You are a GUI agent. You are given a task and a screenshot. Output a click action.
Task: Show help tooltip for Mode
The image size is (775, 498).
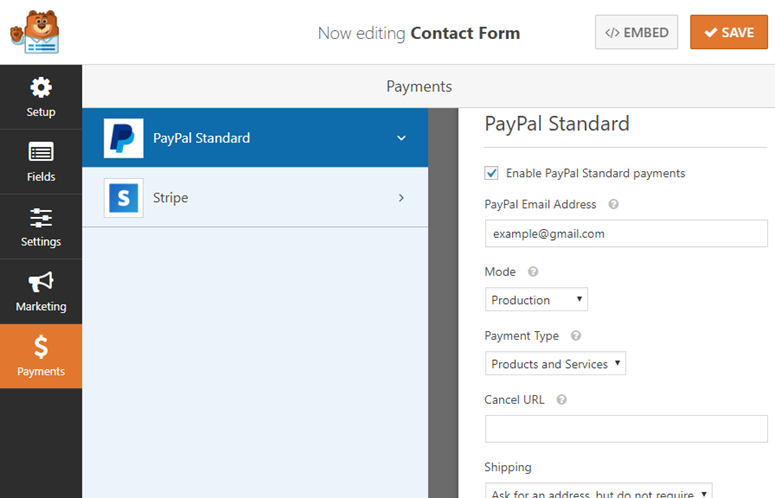click(x=533, y=271)
